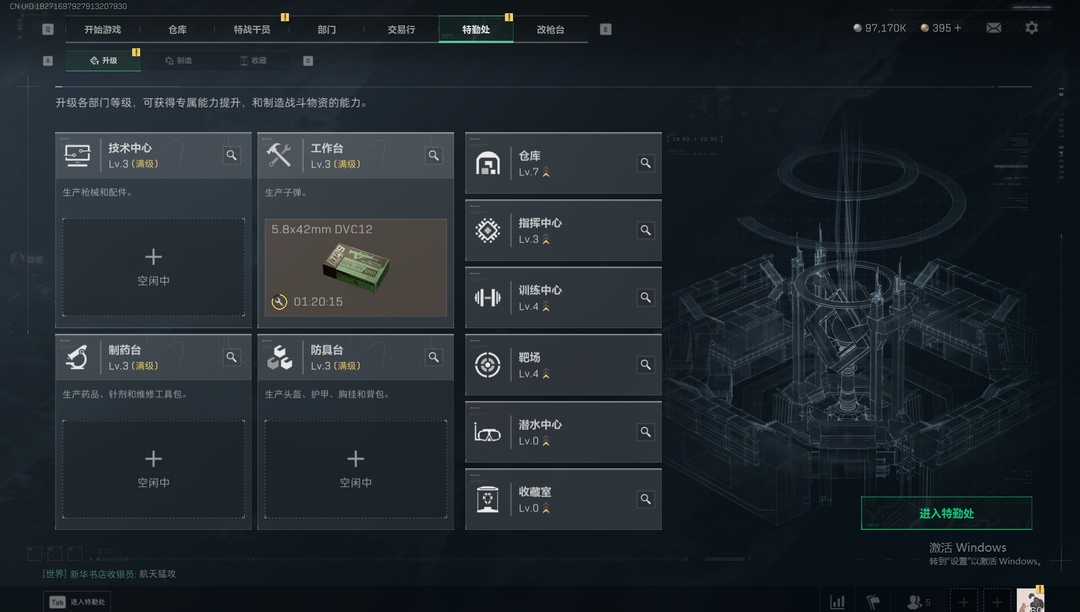Image resolution: width=1080 pixels, height=612 pixels.
Task: Open the 5.8x42mm DVC12 production item
Action: (x=355, y=268)
